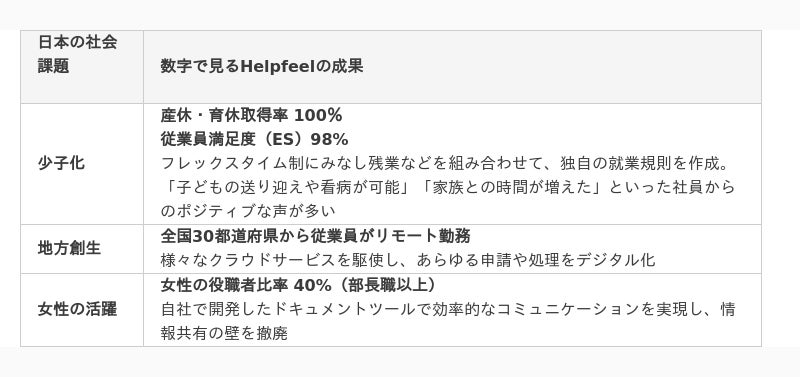800x377 pixels.
Task: Select the 少子化 row label
Action: pos(61,164)
